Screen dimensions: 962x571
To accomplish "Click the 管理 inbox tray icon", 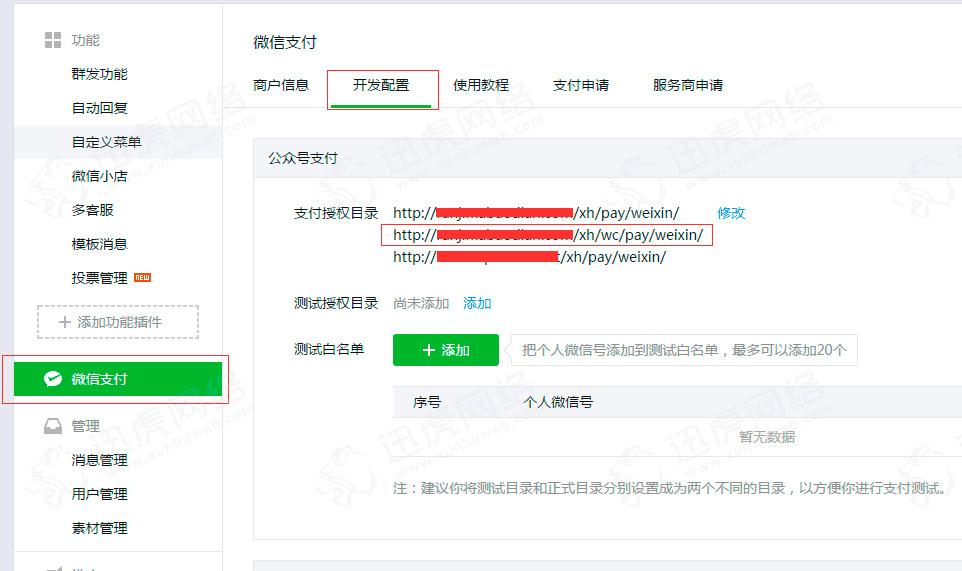I will [x=53, y=426].
